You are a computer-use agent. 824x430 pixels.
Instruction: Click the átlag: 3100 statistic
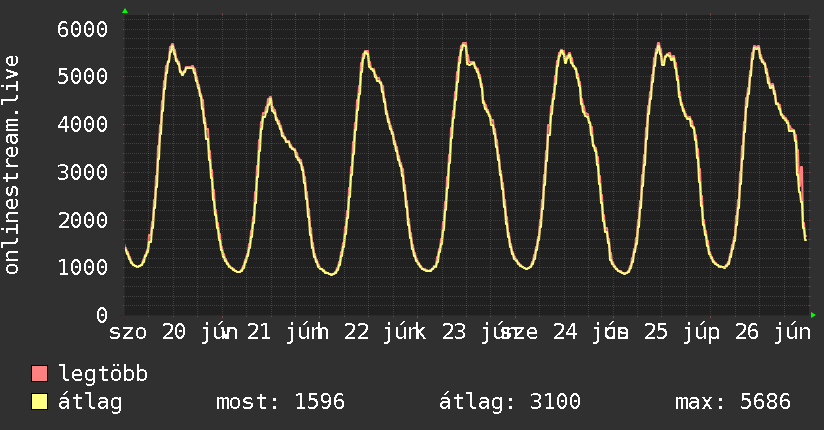(510, 402)
